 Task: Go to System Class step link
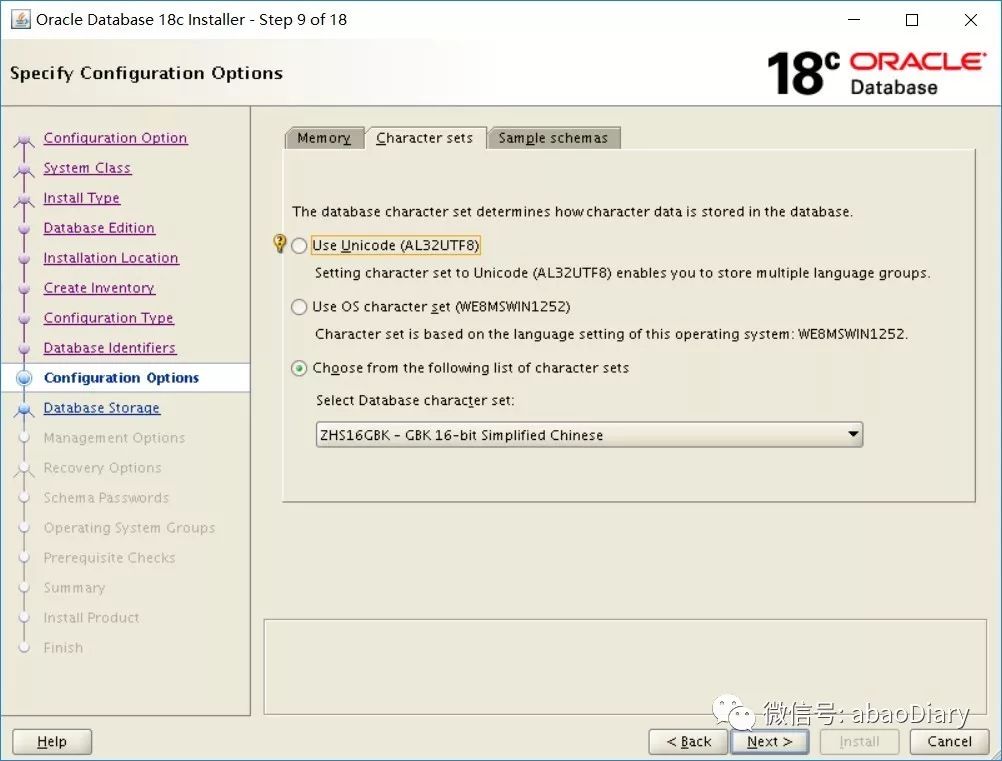click(87, 168)
